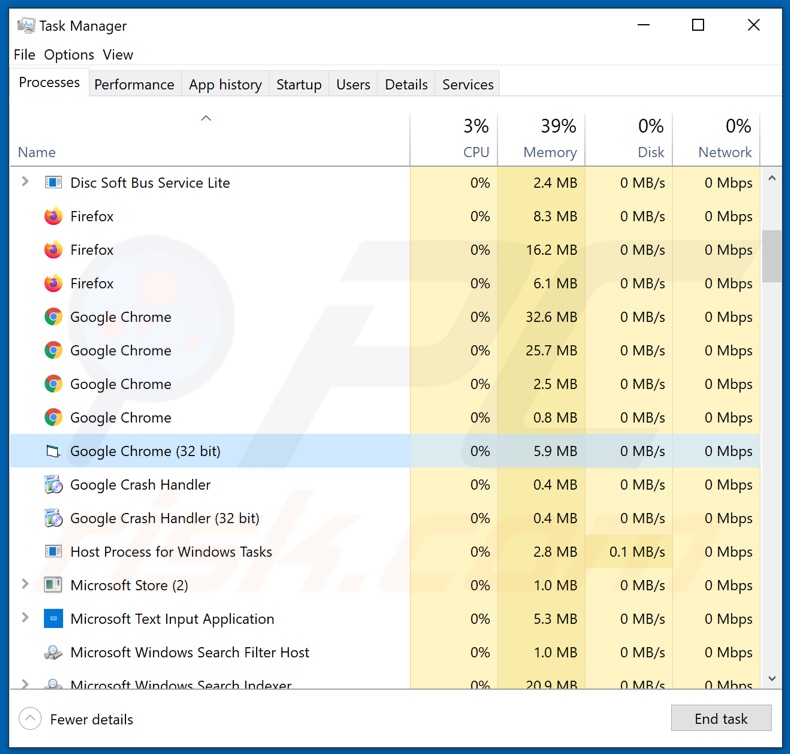Expand the Disc Soft Bus Service Lite group

click(25, 181)
